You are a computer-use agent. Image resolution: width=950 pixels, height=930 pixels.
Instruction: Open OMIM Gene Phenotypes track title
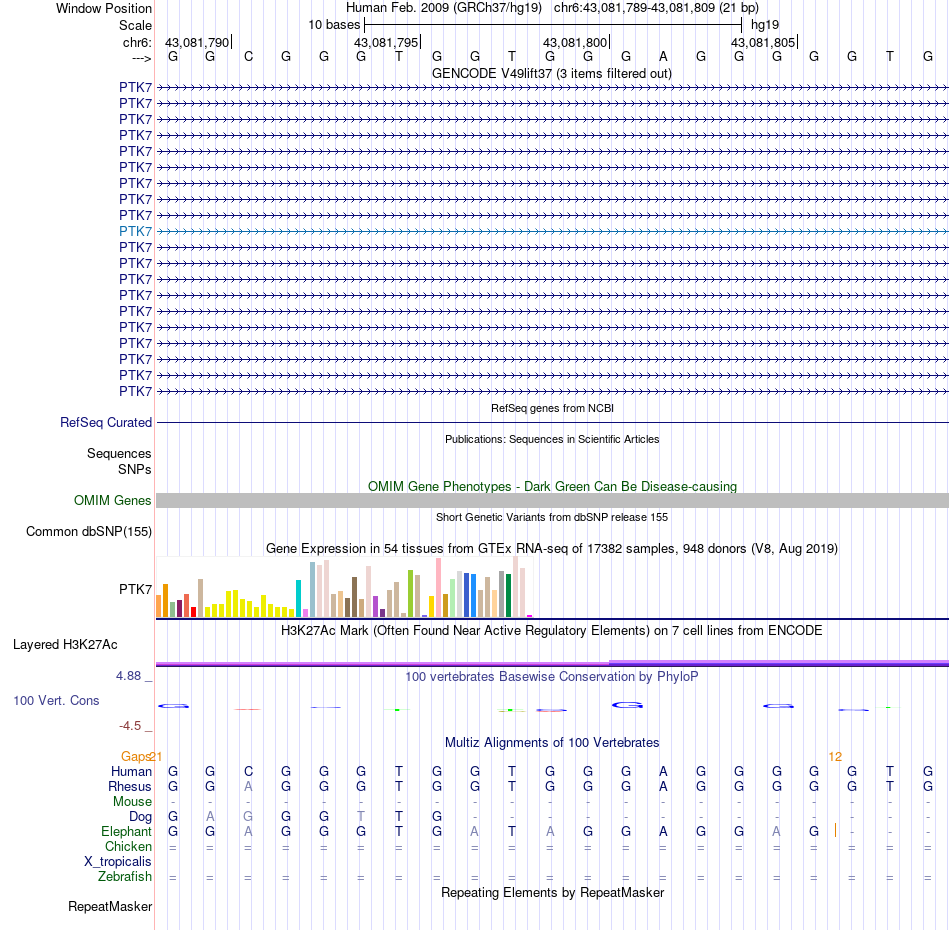[552, 487]
